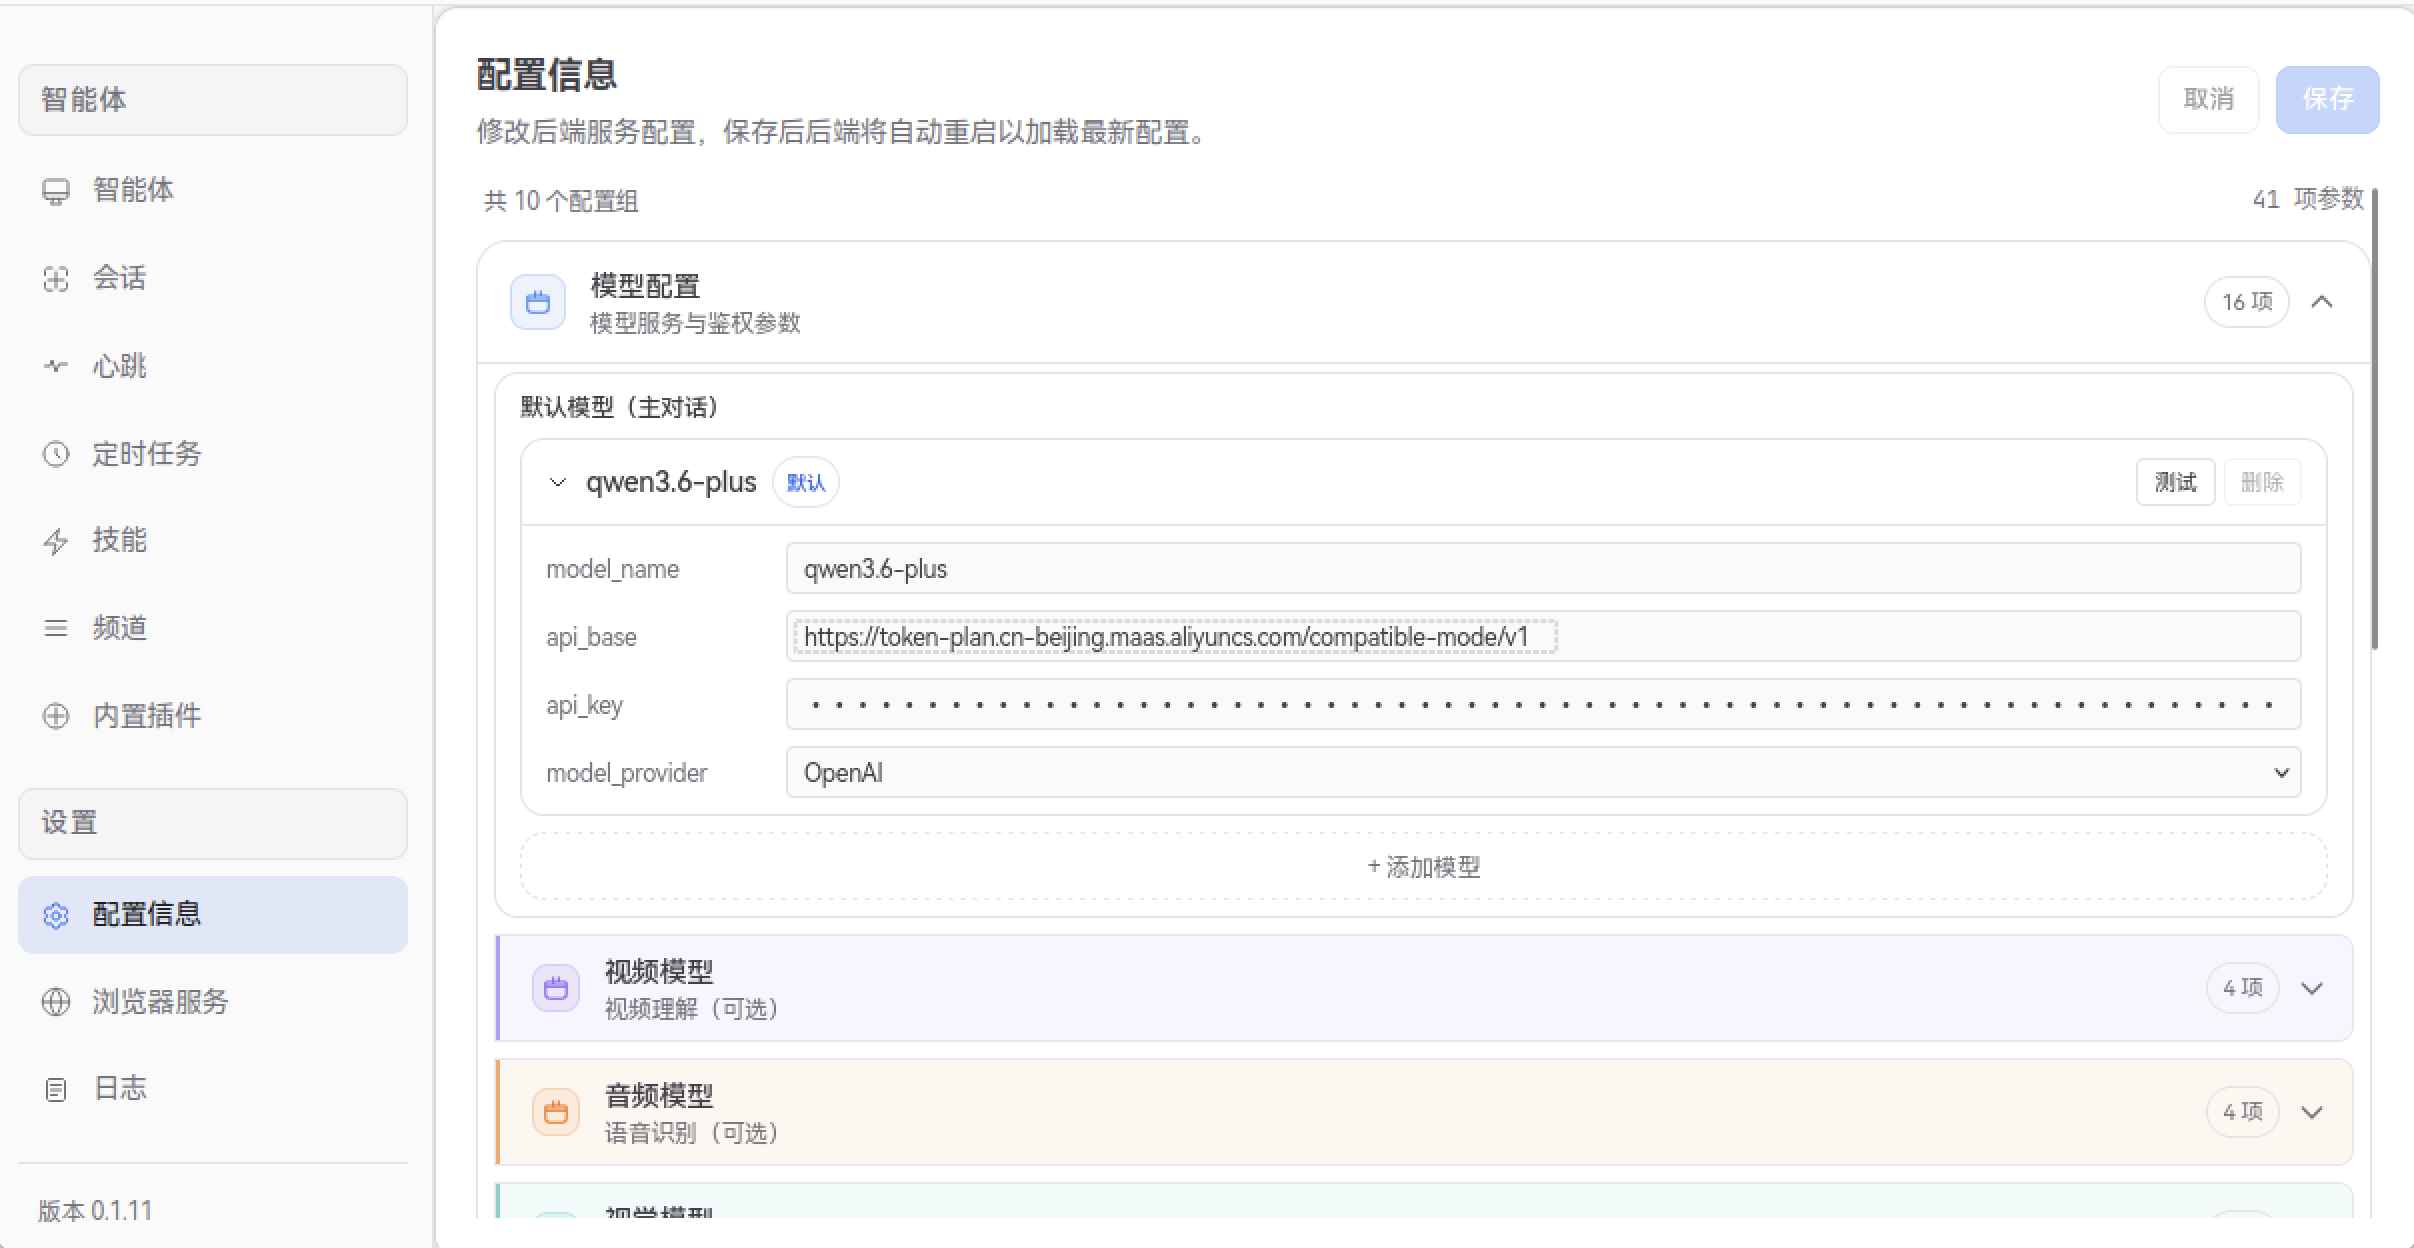Switch to 频道 page
Screen dimensions: 2414x1248
pyautogui.click(x=213, y=628)
